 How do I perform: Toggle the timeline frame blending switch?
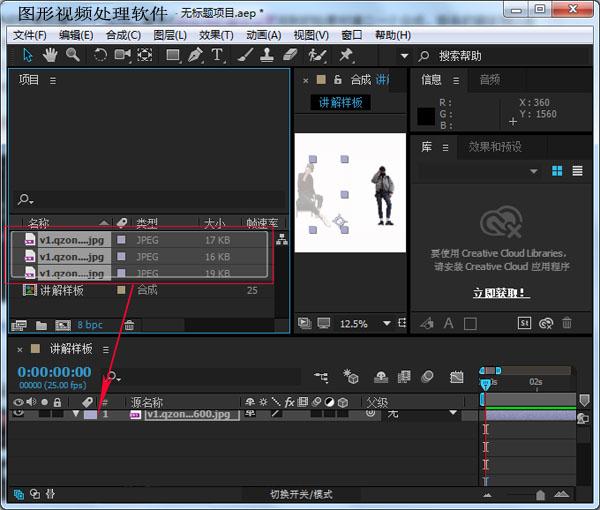(x=404, y=377)
